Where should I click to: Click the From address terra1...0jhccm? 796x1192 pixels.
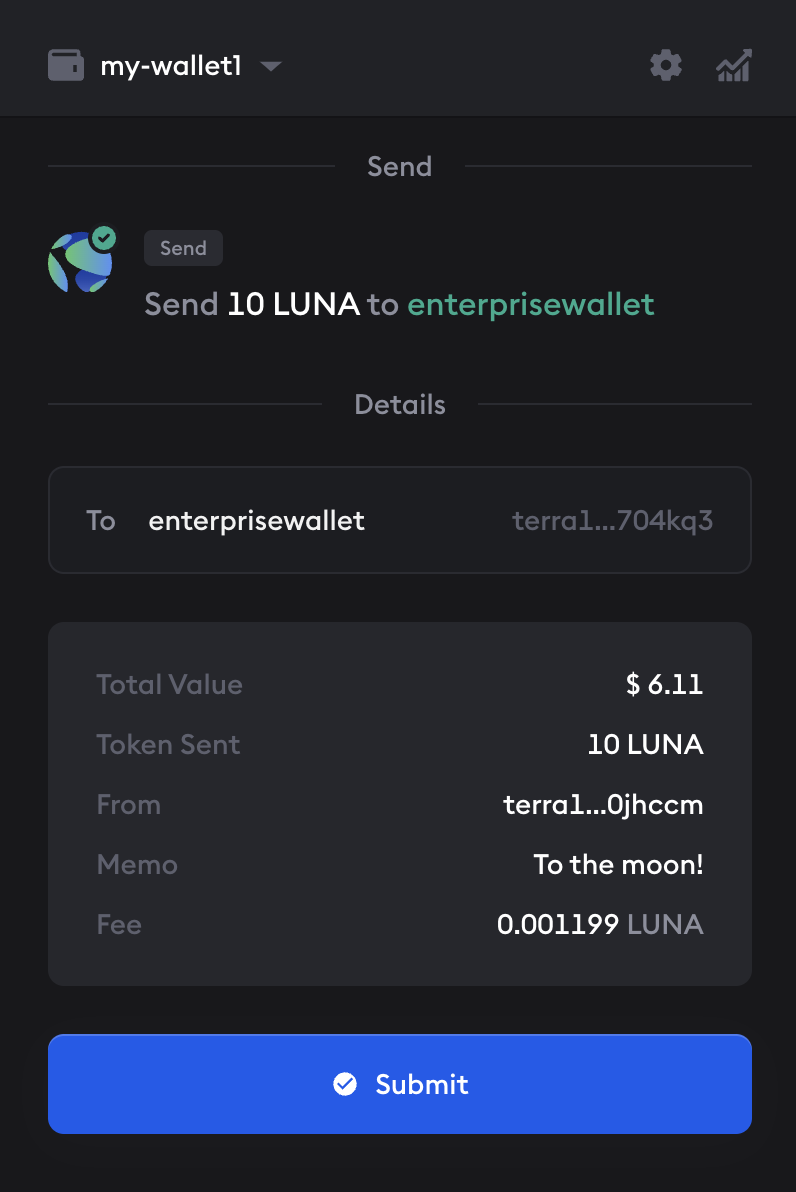tap(603, 805)
